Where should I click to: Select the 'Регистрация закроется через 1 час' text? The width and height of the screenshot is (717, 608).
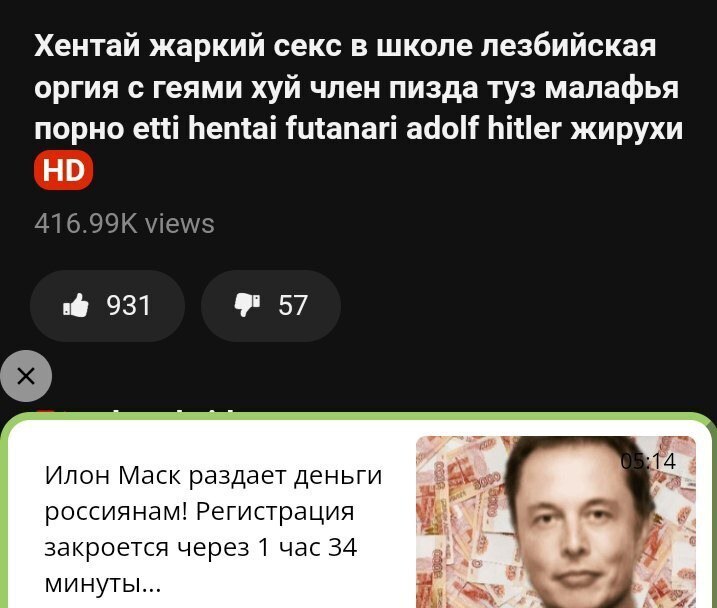pyautogui.click(x=200, y=529)
